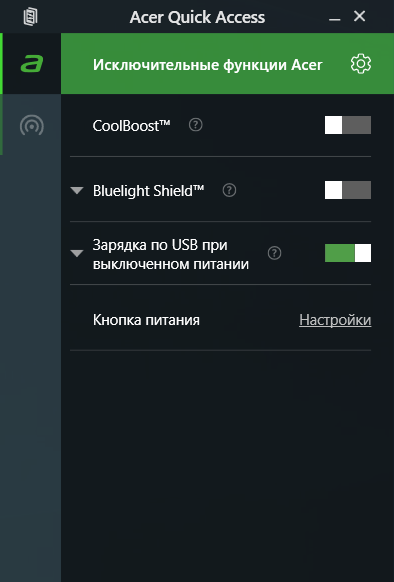Close the Acer Quick Access window
Screen dimensions: 394x582
coord(359,16)
